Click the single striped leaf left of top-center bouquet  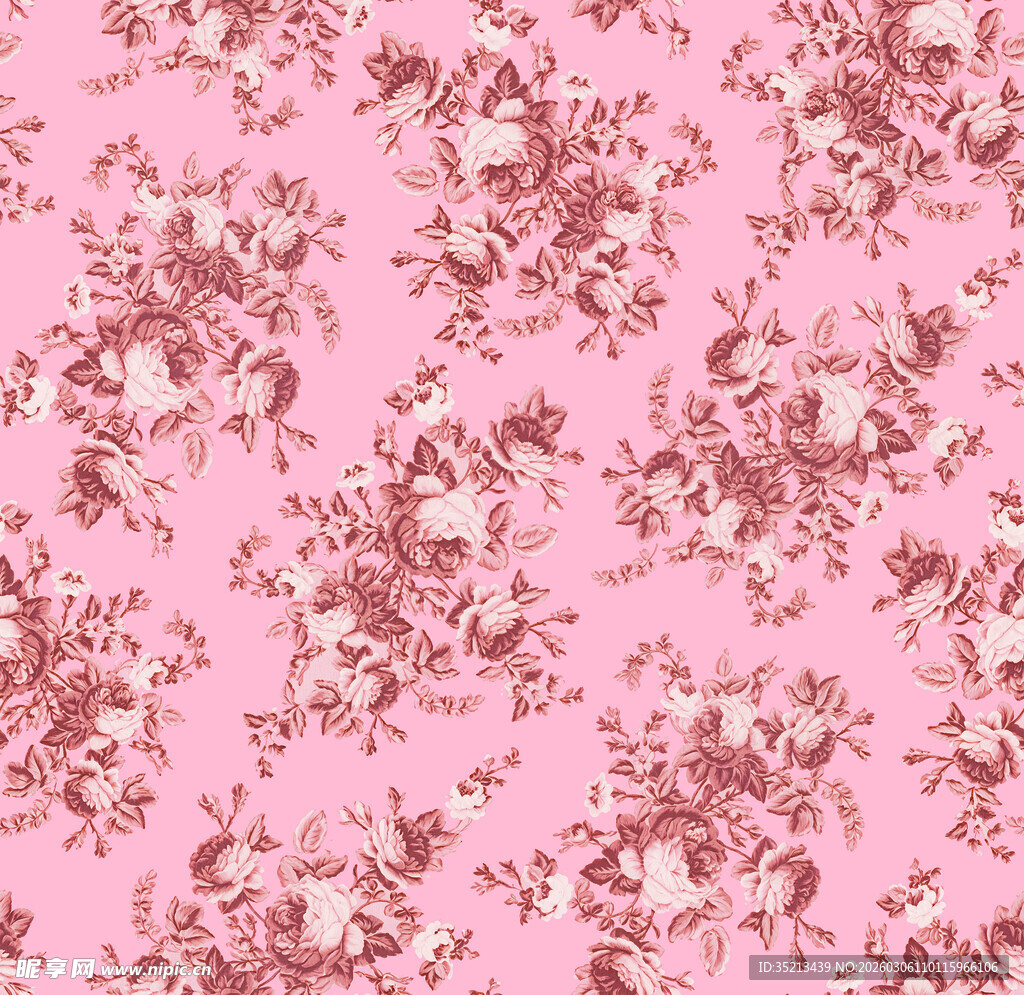point(415,180)
